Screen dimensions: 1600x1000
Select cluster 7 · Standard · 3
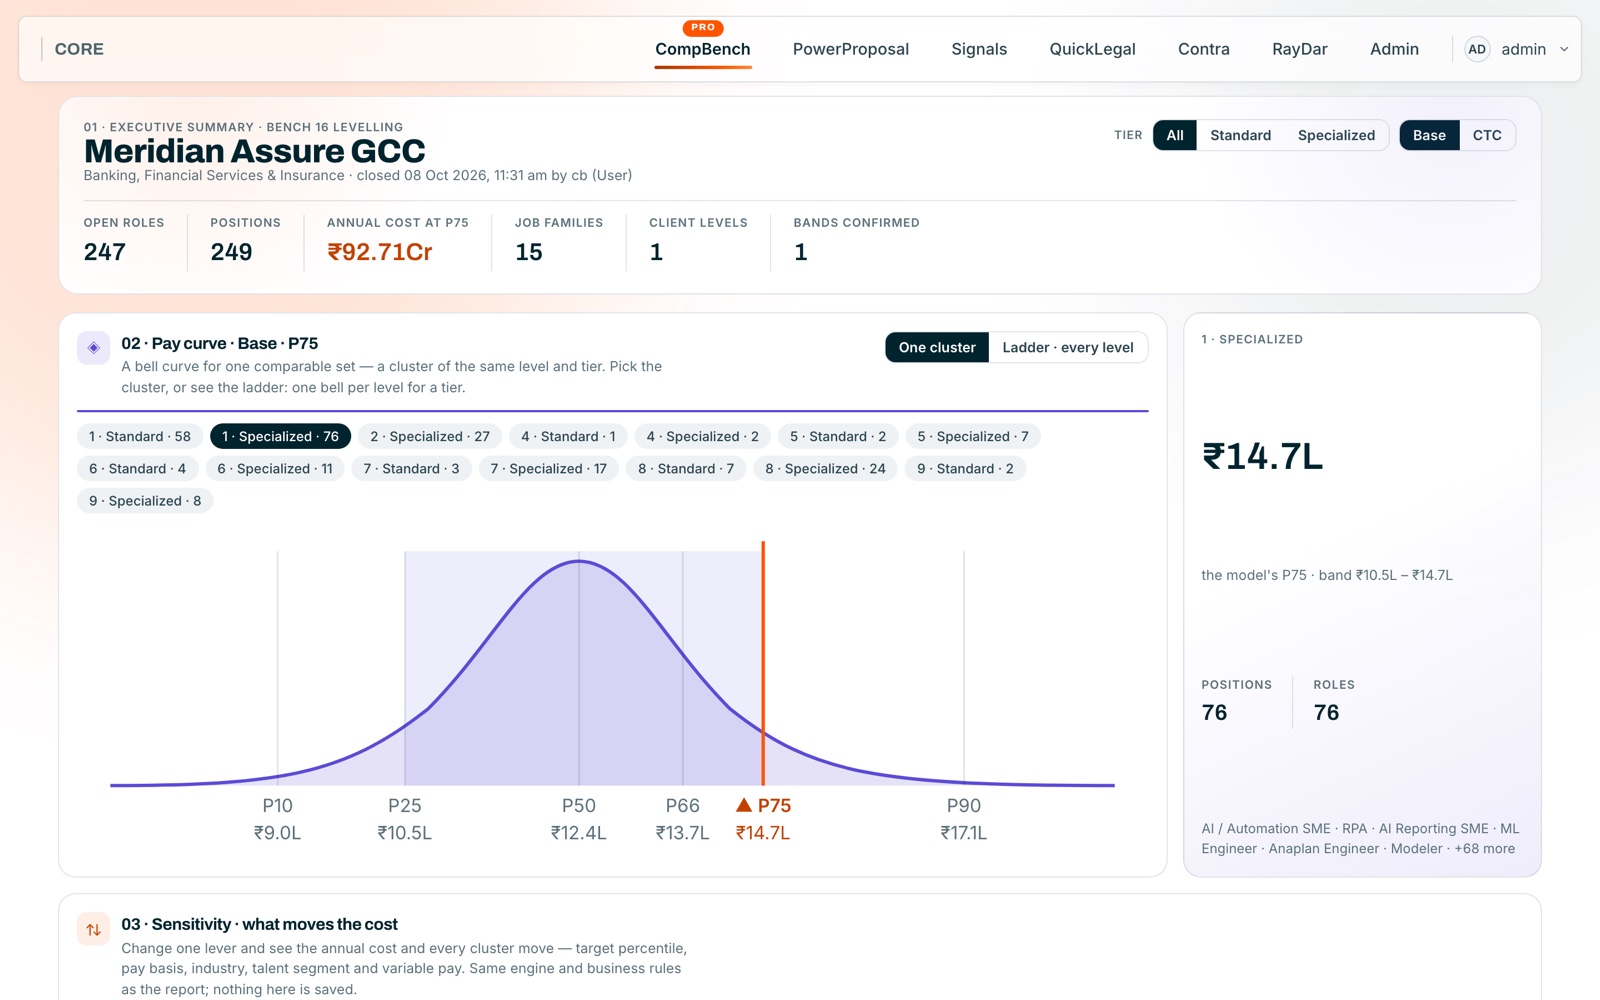point(411,468)
